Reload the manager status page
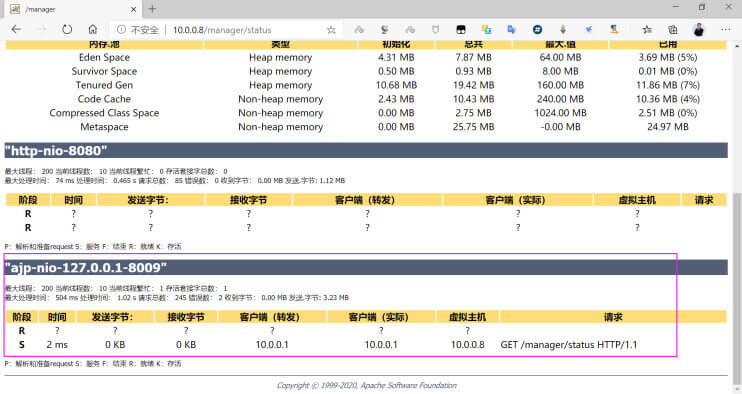Image resolution: width=742 pixels, height=394 pixels. [x=67, y=29]
